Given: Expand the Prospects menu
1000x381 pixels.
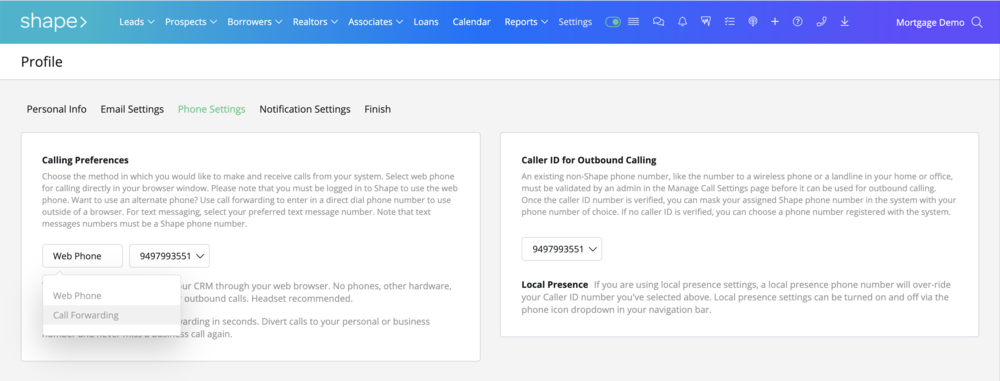Looking at the screenshot, I should [x=191, y=22].
